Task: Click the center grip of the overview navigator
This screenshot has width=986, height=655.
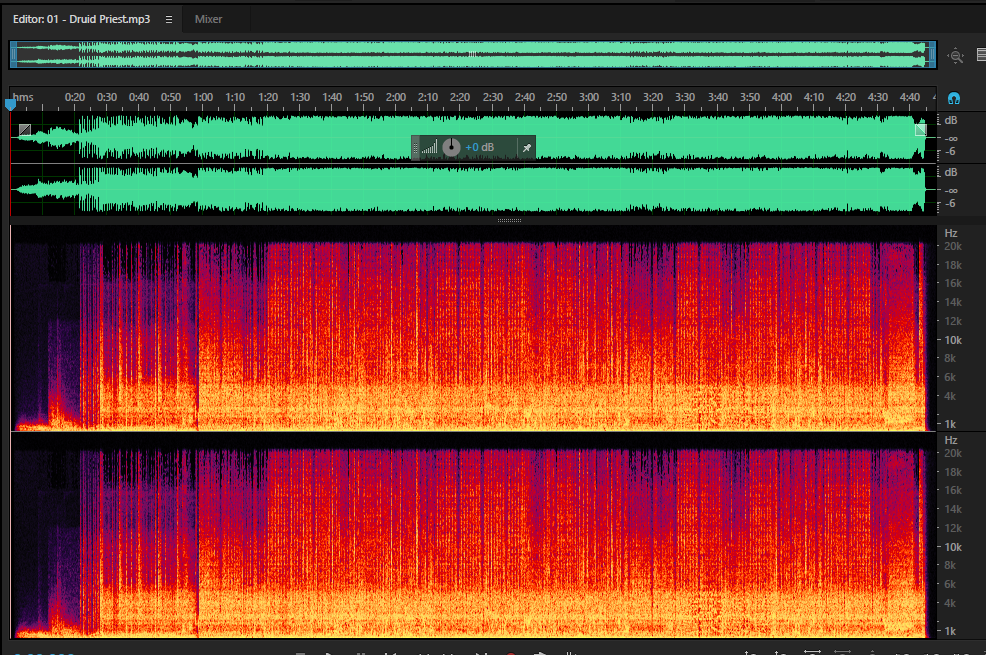Action: click(472, 54)
